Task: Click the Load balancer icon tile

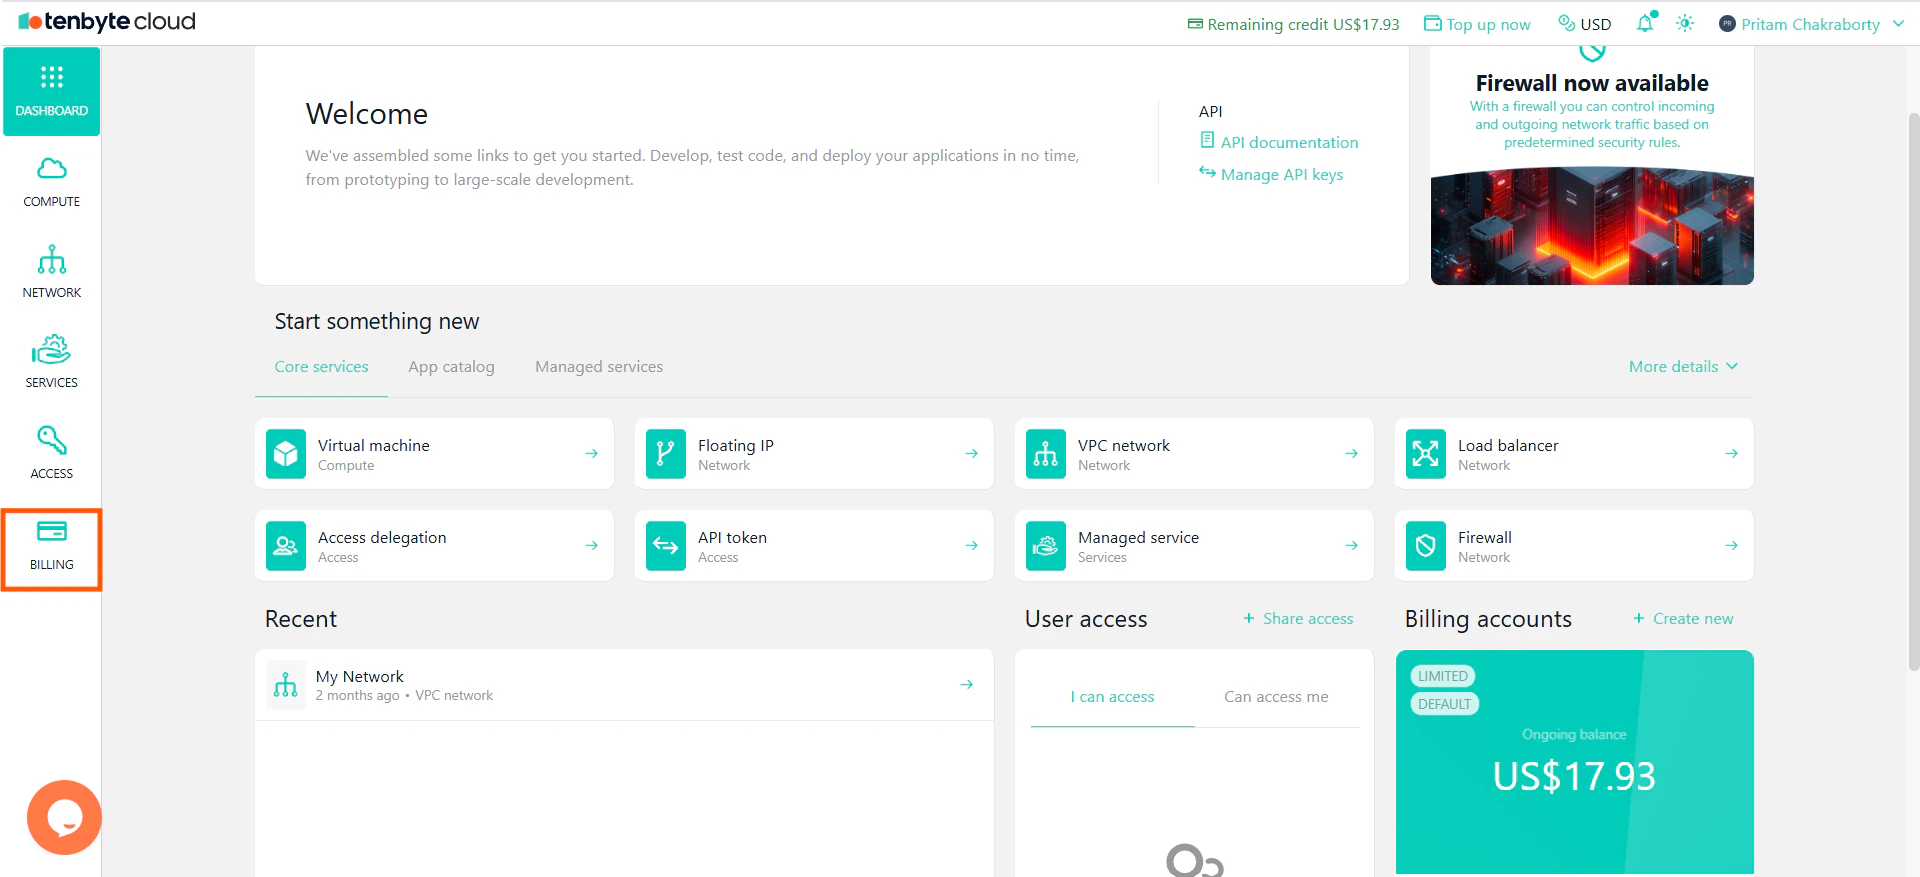Action: click(1426, 454)
